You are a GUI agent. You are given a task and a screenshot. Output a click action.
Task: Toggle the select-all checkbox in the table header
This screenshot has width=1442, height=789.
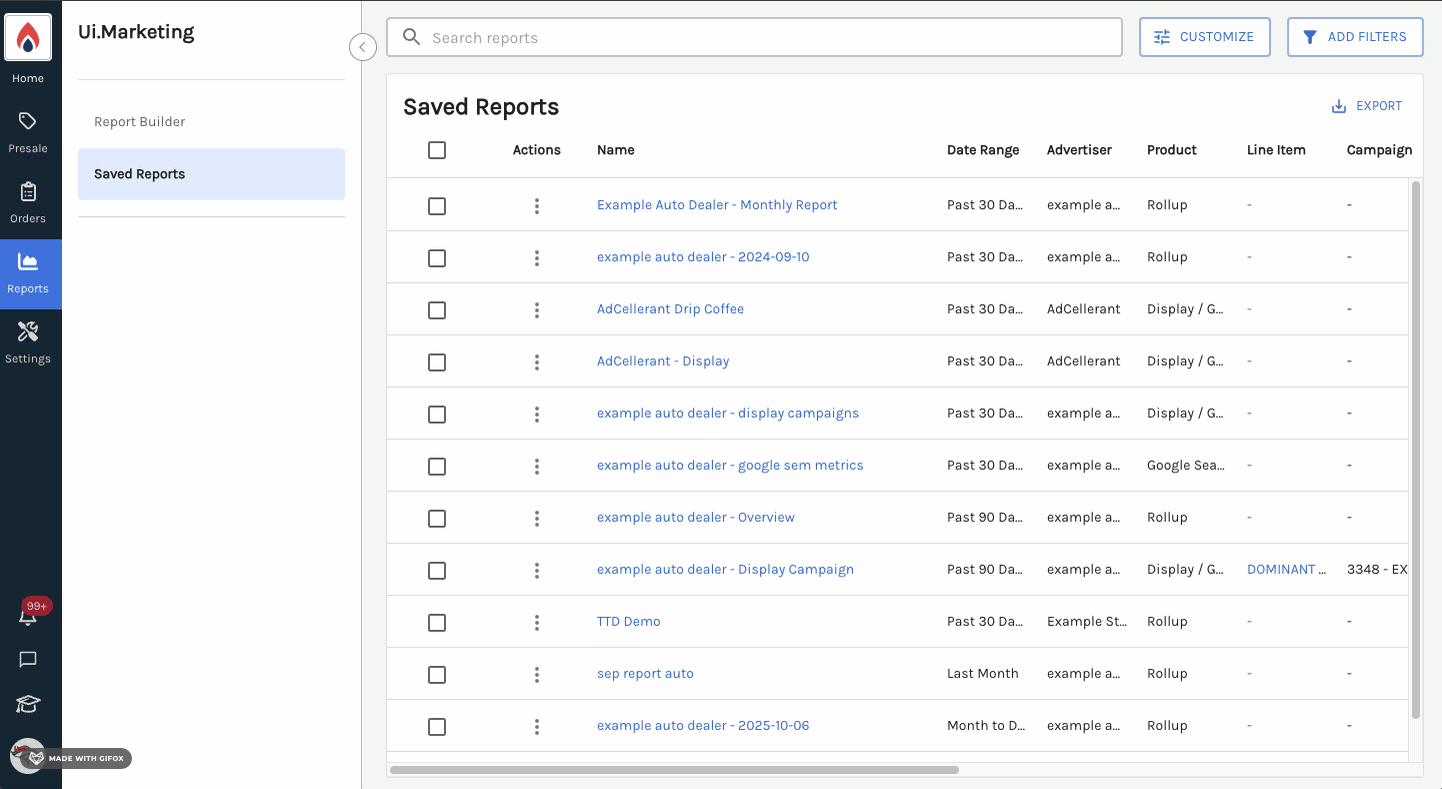(x=437, y=150)
